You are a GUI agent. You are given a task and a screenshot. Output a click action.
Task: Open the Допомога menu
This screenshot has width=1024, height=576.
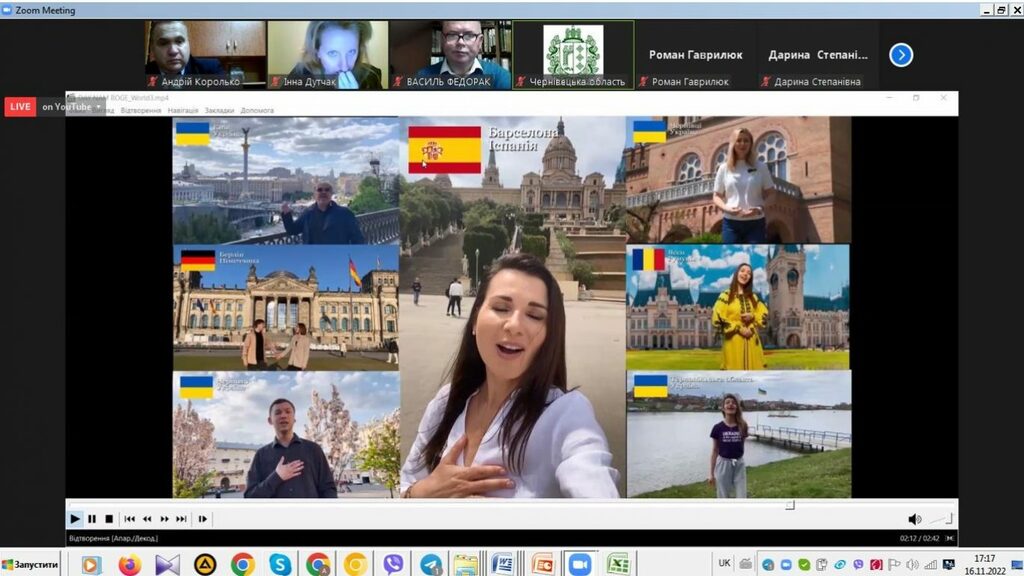click(257, 110)
